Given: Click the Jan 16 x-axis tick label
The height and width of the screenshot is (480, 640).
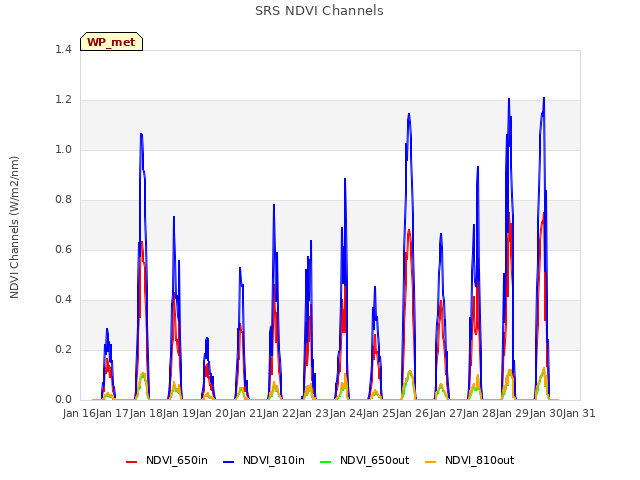Looking at the screenshot, I should (x=79, y=413).
